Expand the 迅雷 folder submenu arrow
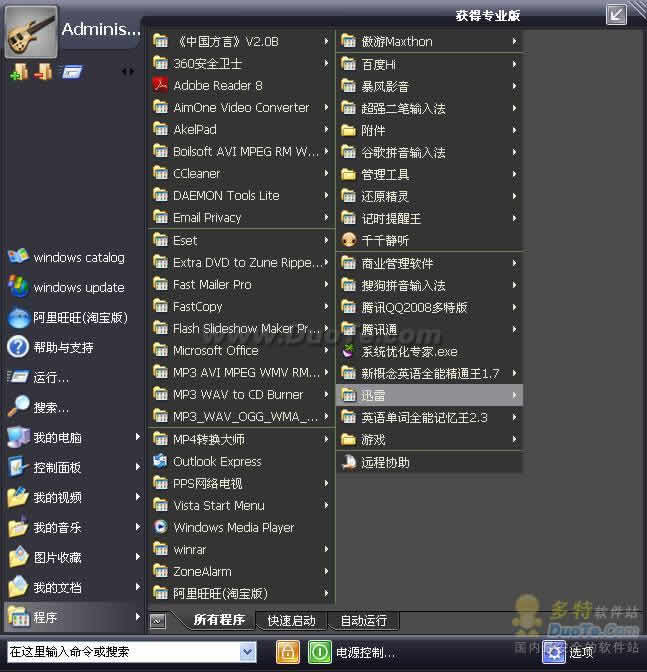The height and width of the screenshot is (672, 647). [x=515, y=395]
